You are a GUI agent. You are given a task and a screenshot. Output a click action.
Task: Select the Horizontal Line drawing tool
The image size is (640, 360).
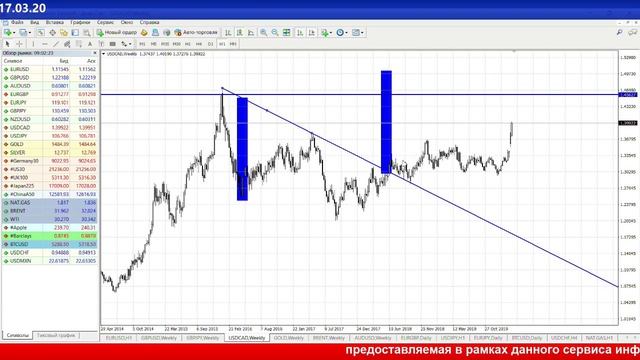[44, 44]
